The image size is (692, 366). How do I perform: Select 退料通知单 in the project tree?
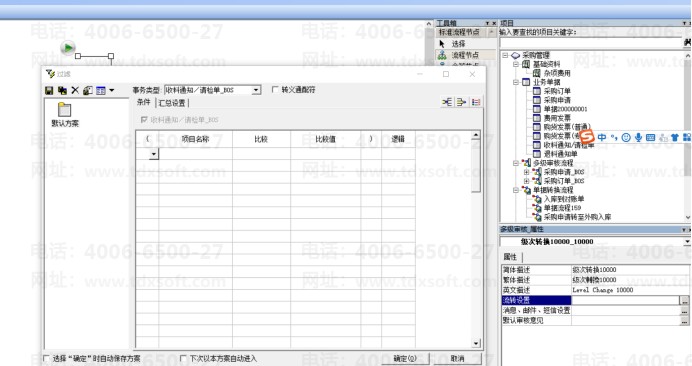pyautogui.click(x=560, y=154)
